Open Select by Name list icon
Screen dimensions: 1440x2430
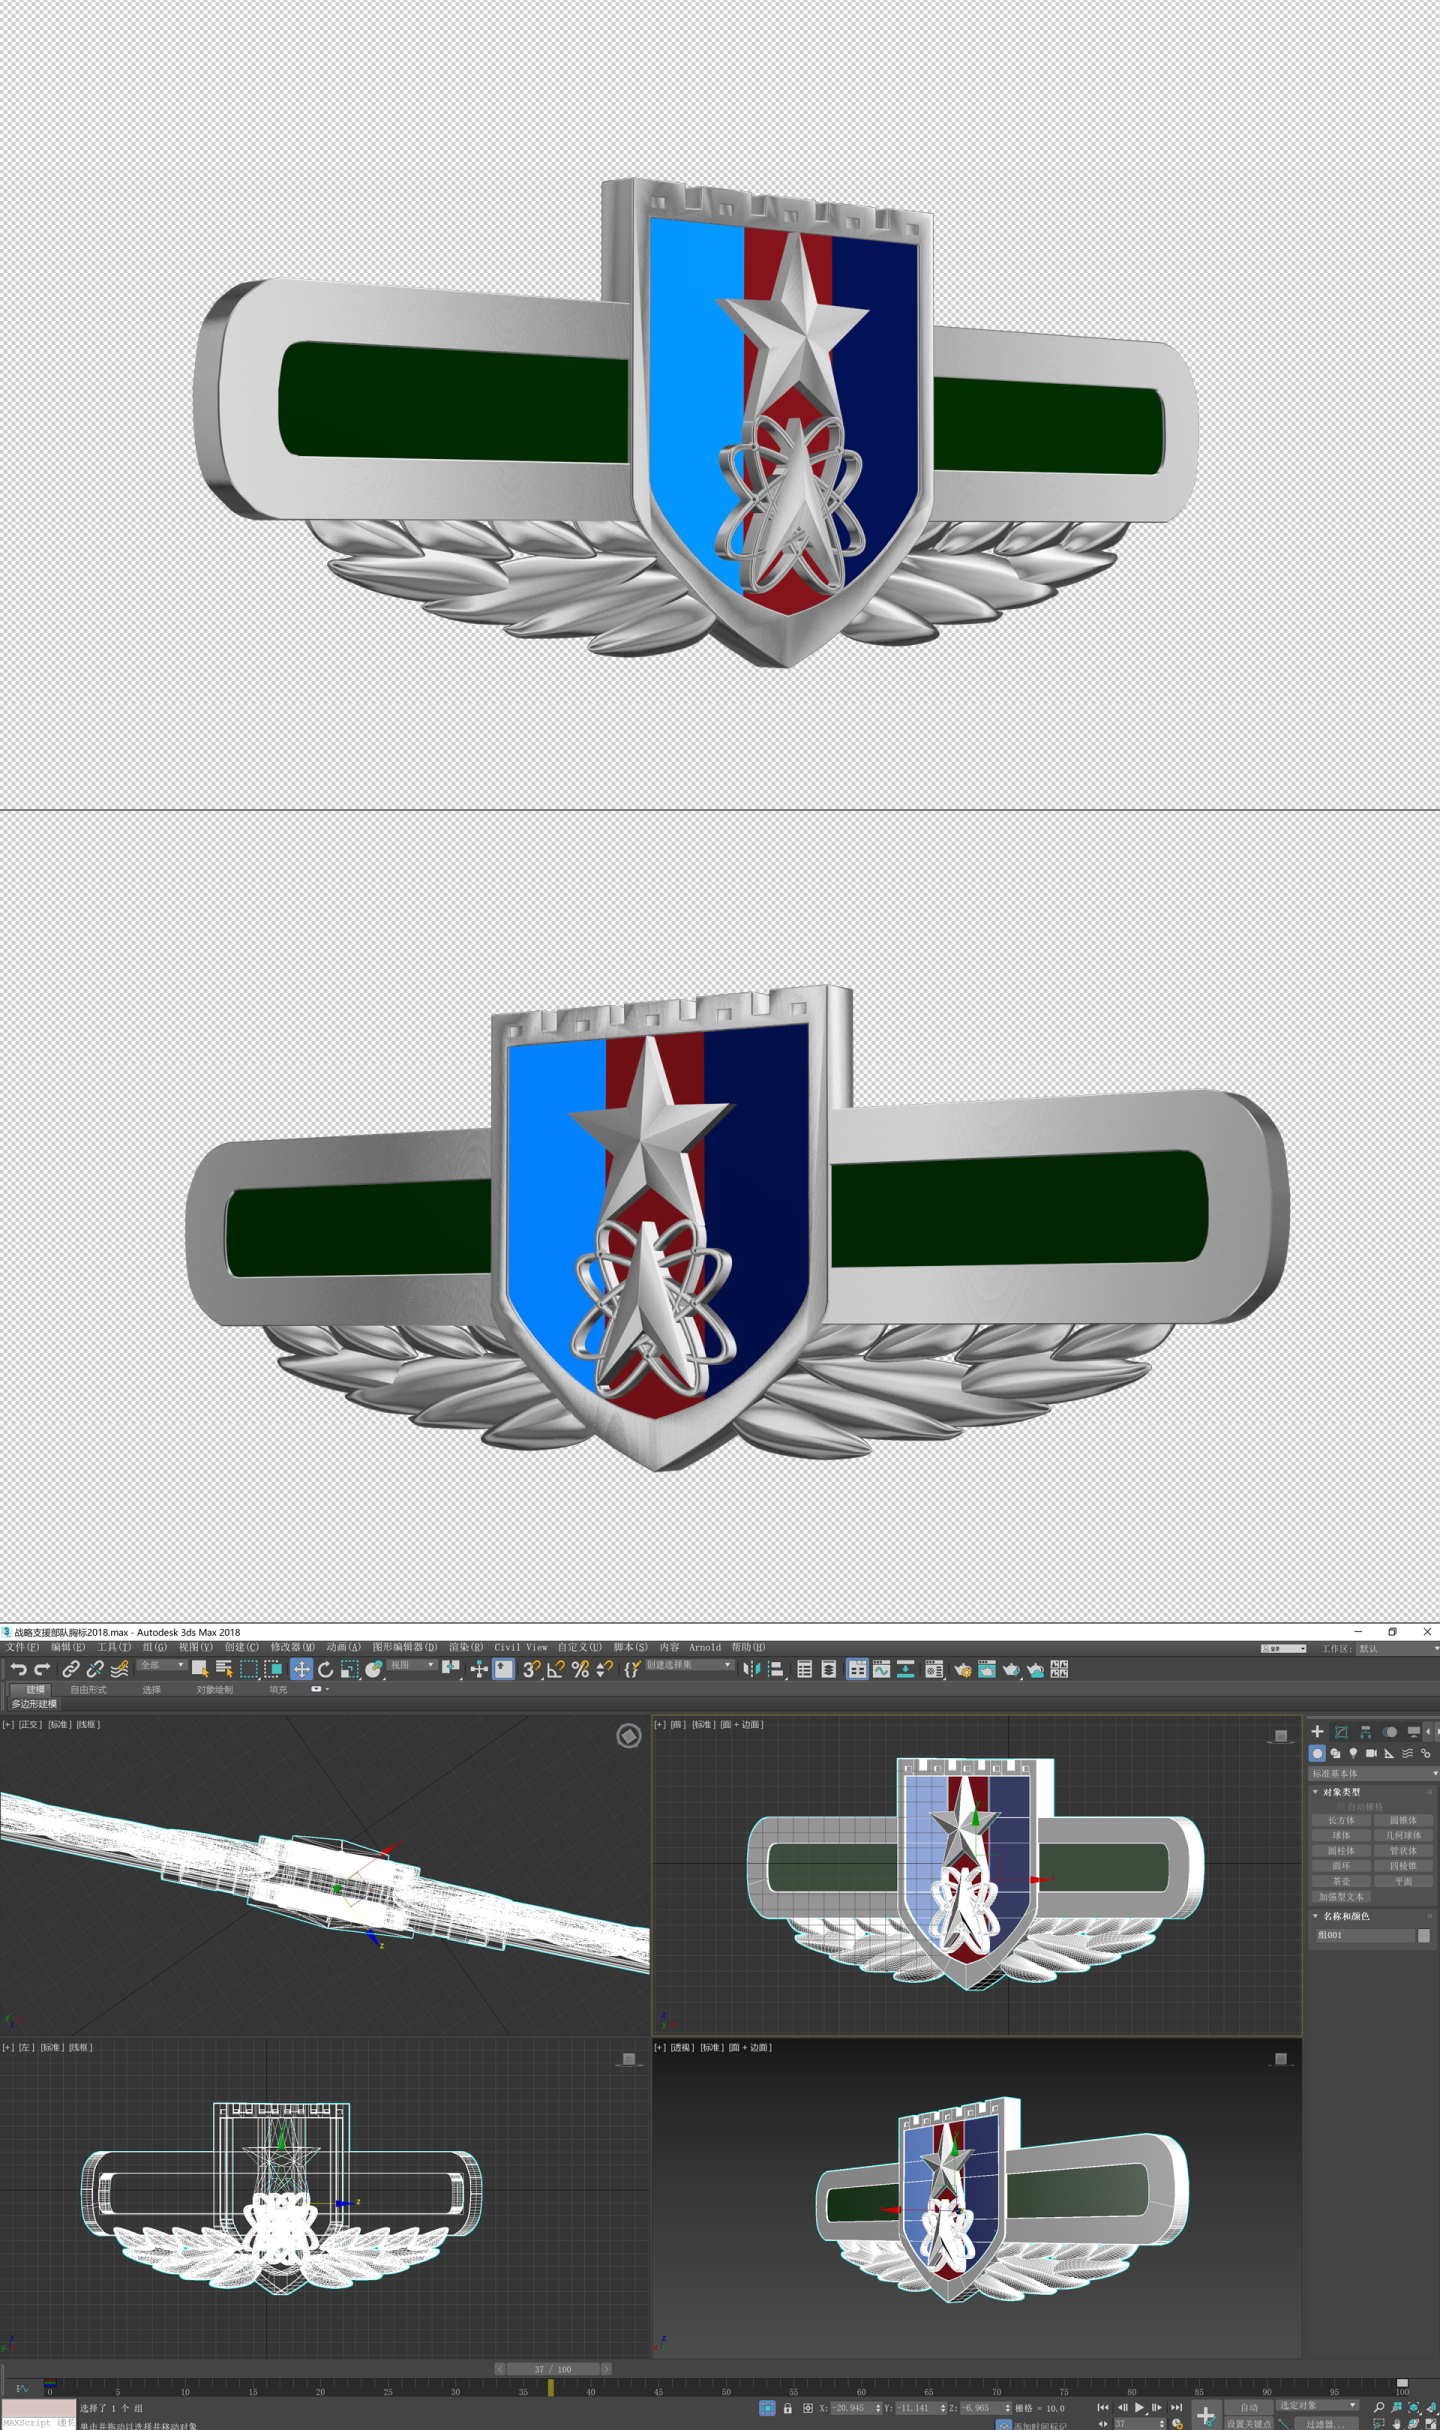click(224, 1669)
